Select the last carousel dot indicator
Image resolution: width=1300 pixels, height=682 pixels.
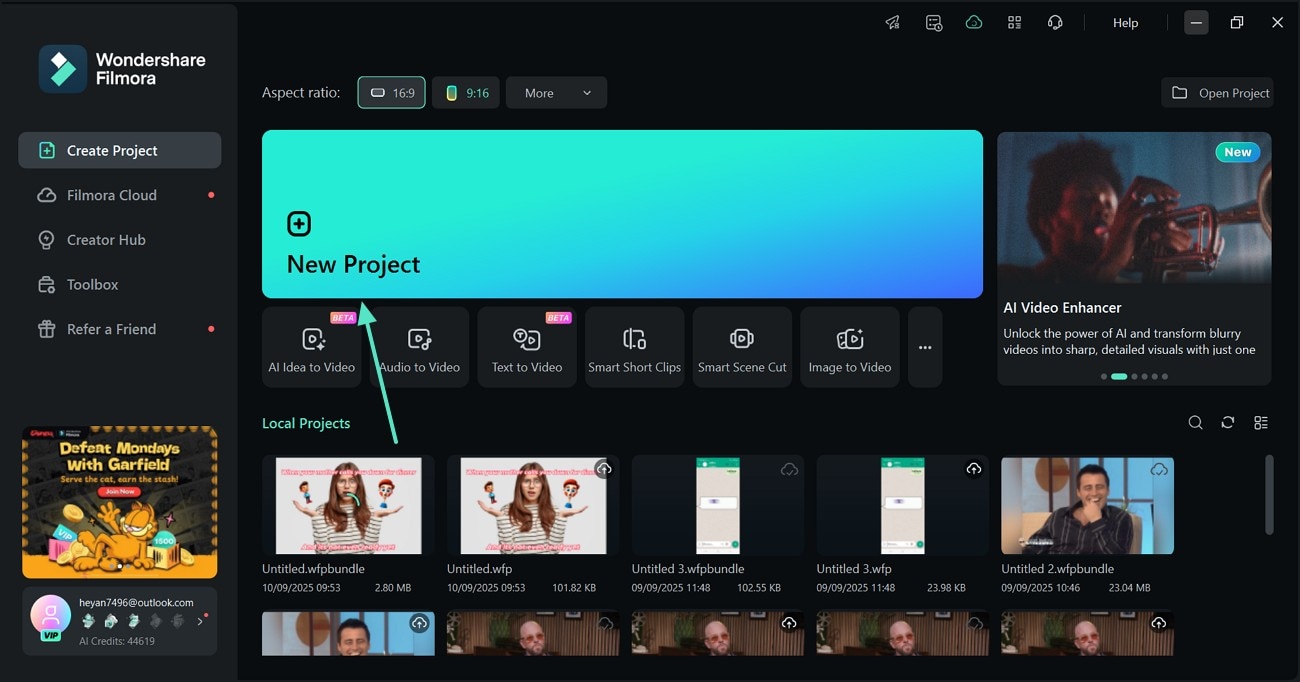(x=1165, y=377)
